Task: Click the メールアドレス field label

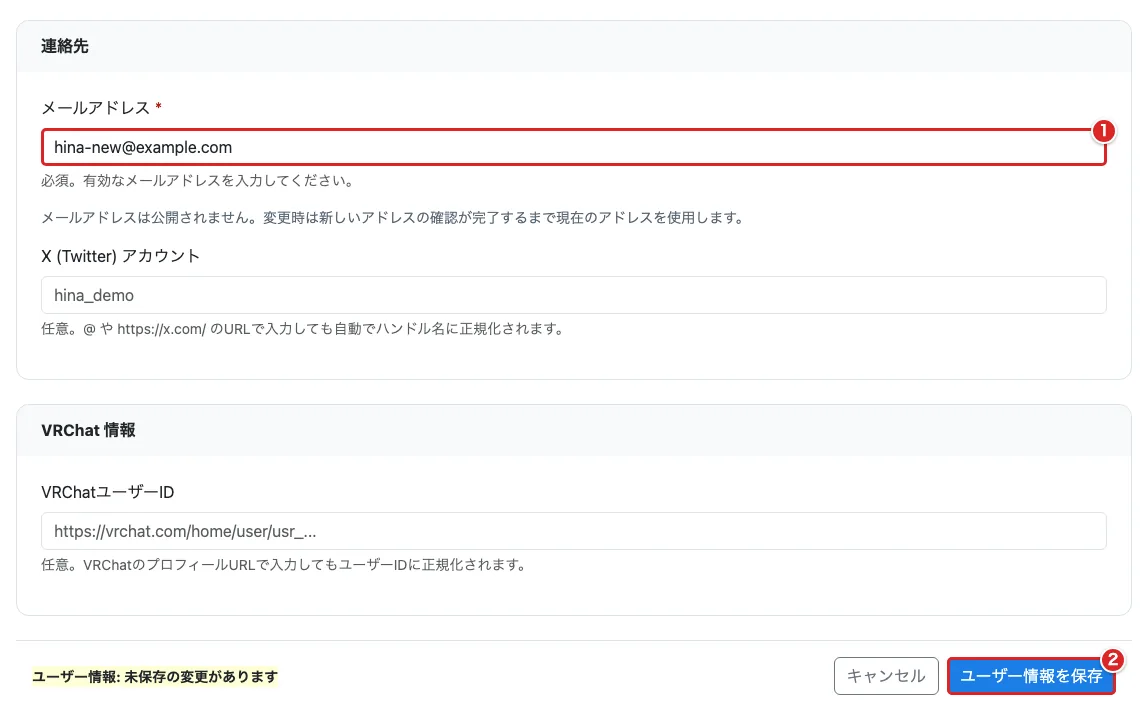Action: pos(96,108)
